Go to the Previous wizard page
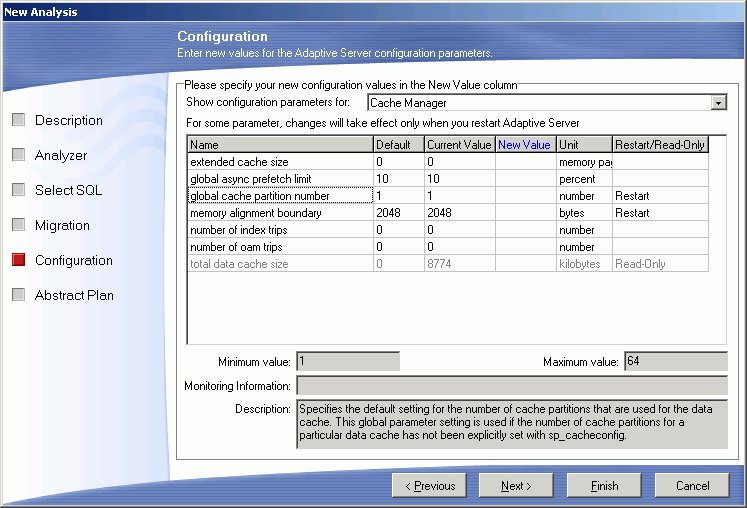 coord(430,486)
